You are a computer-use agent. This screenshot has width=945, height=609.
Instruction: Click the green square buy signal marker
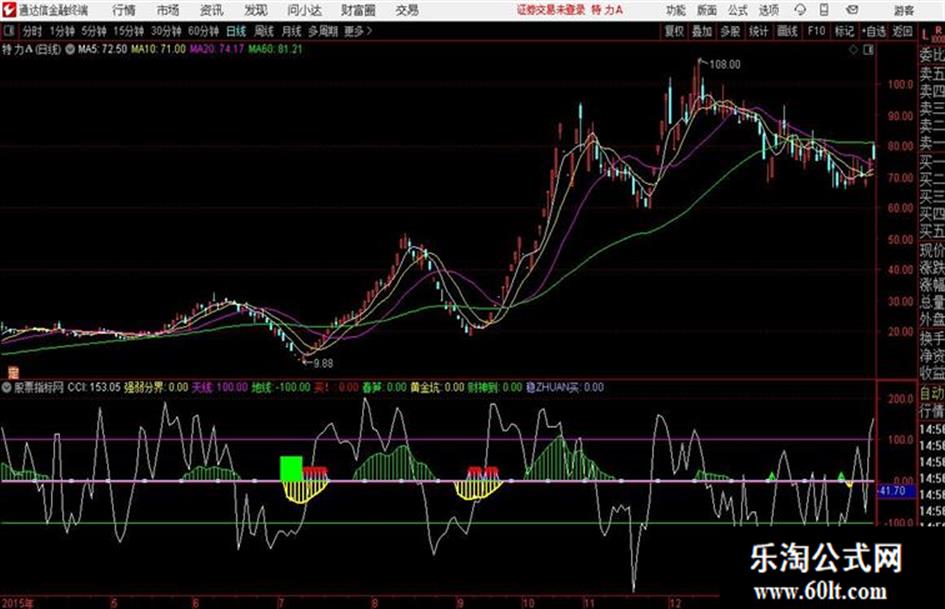(291, 469)
